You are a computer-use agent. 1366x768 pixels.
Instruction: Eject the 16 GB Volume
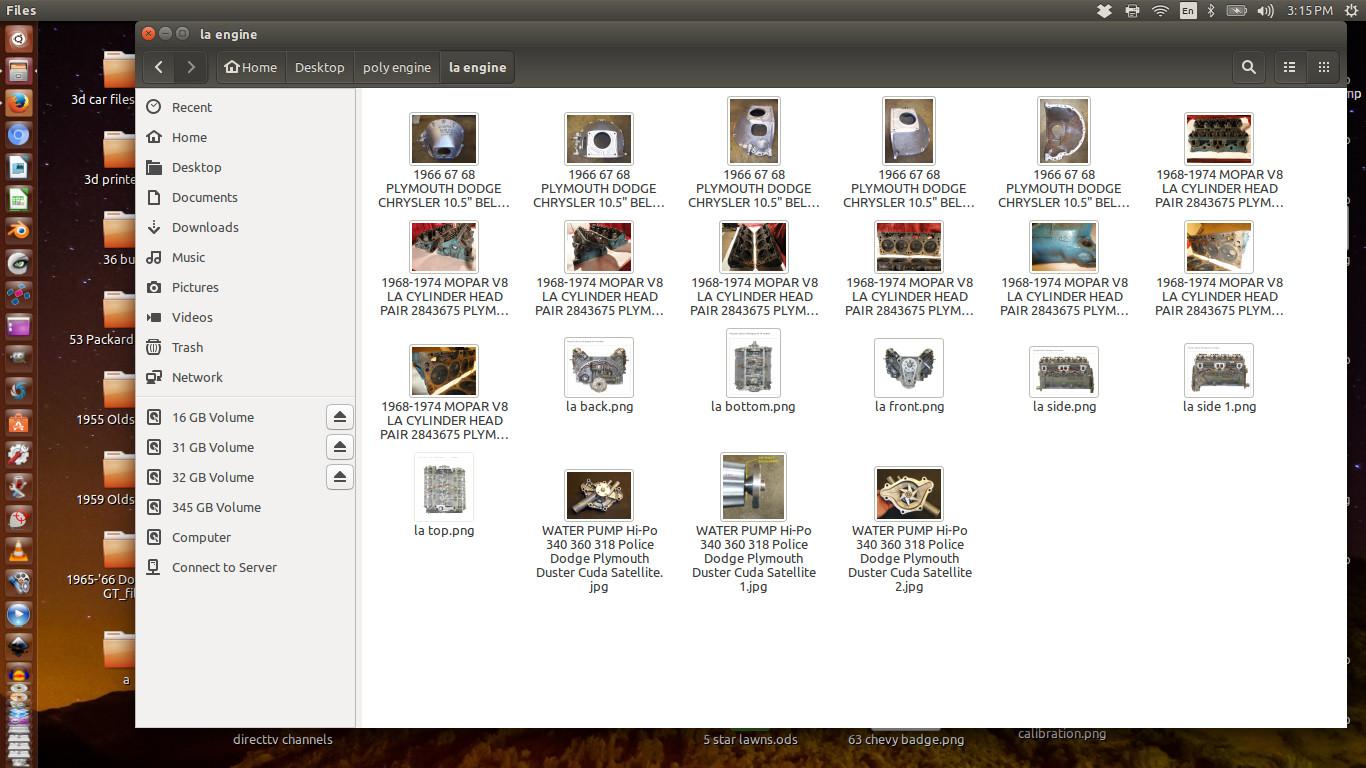click(339, 417)
